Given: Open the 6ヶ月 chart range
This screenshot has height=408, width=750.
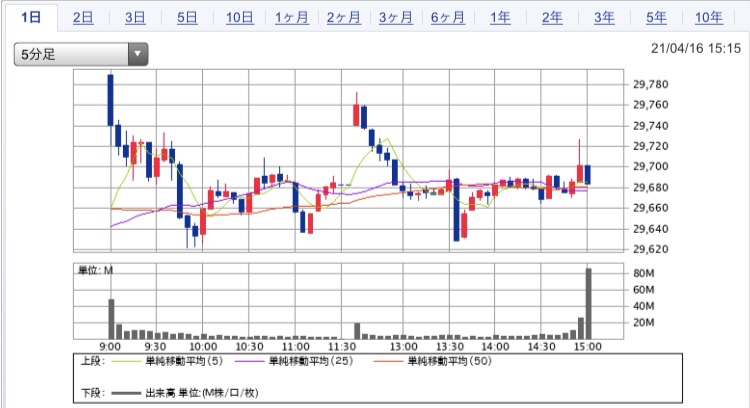Looking at the screenshot, I should pos(448,18).
